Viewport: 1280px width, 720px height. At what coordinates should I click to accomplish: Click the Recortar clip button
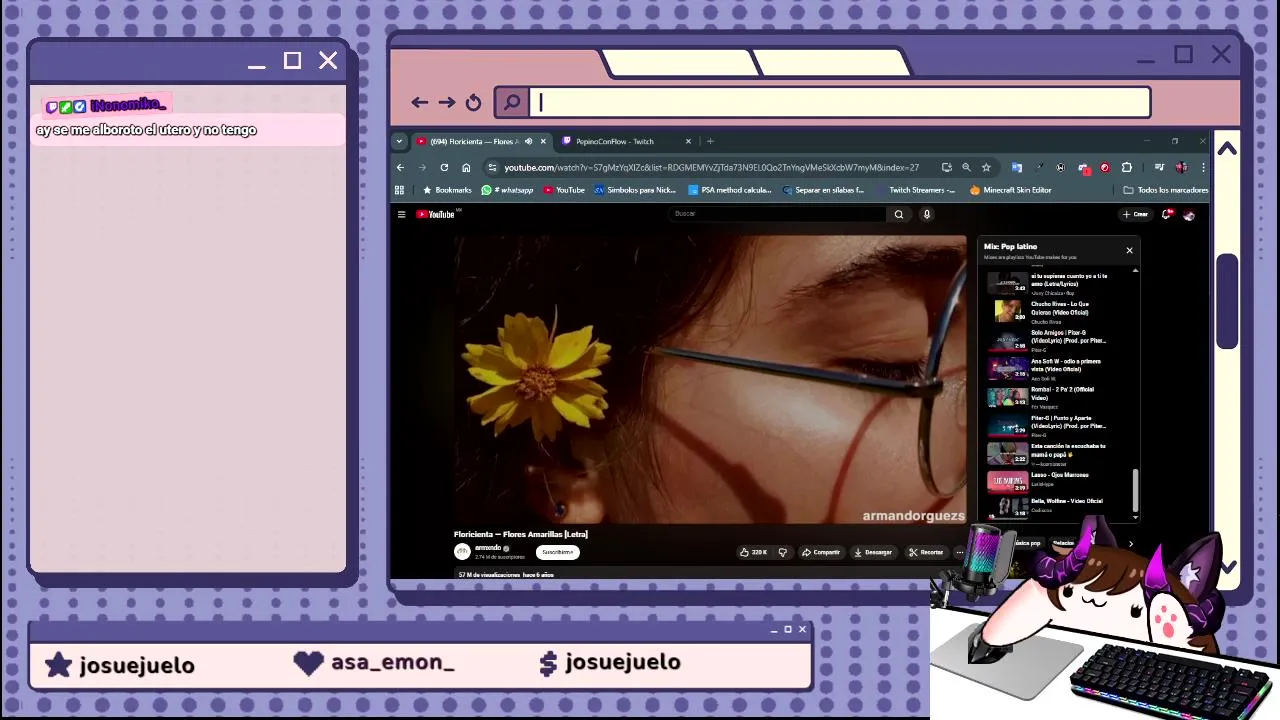click(x=926, y=552)
